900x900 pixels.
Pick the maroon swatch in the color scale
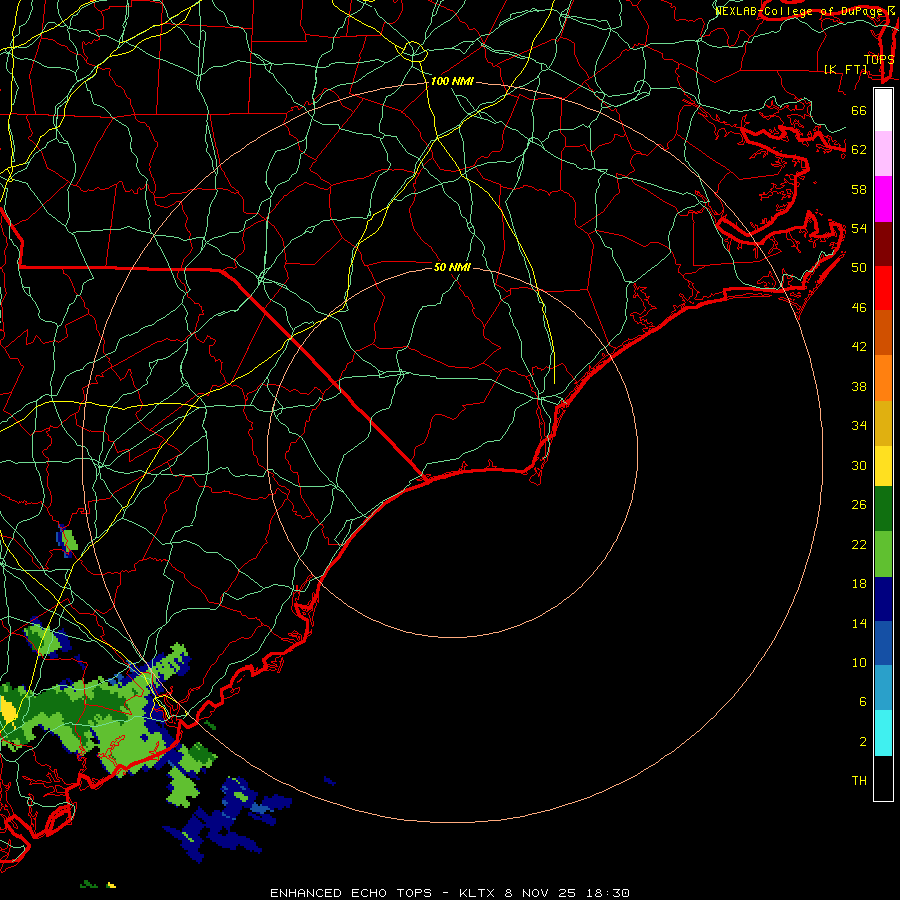pos(883,244)
